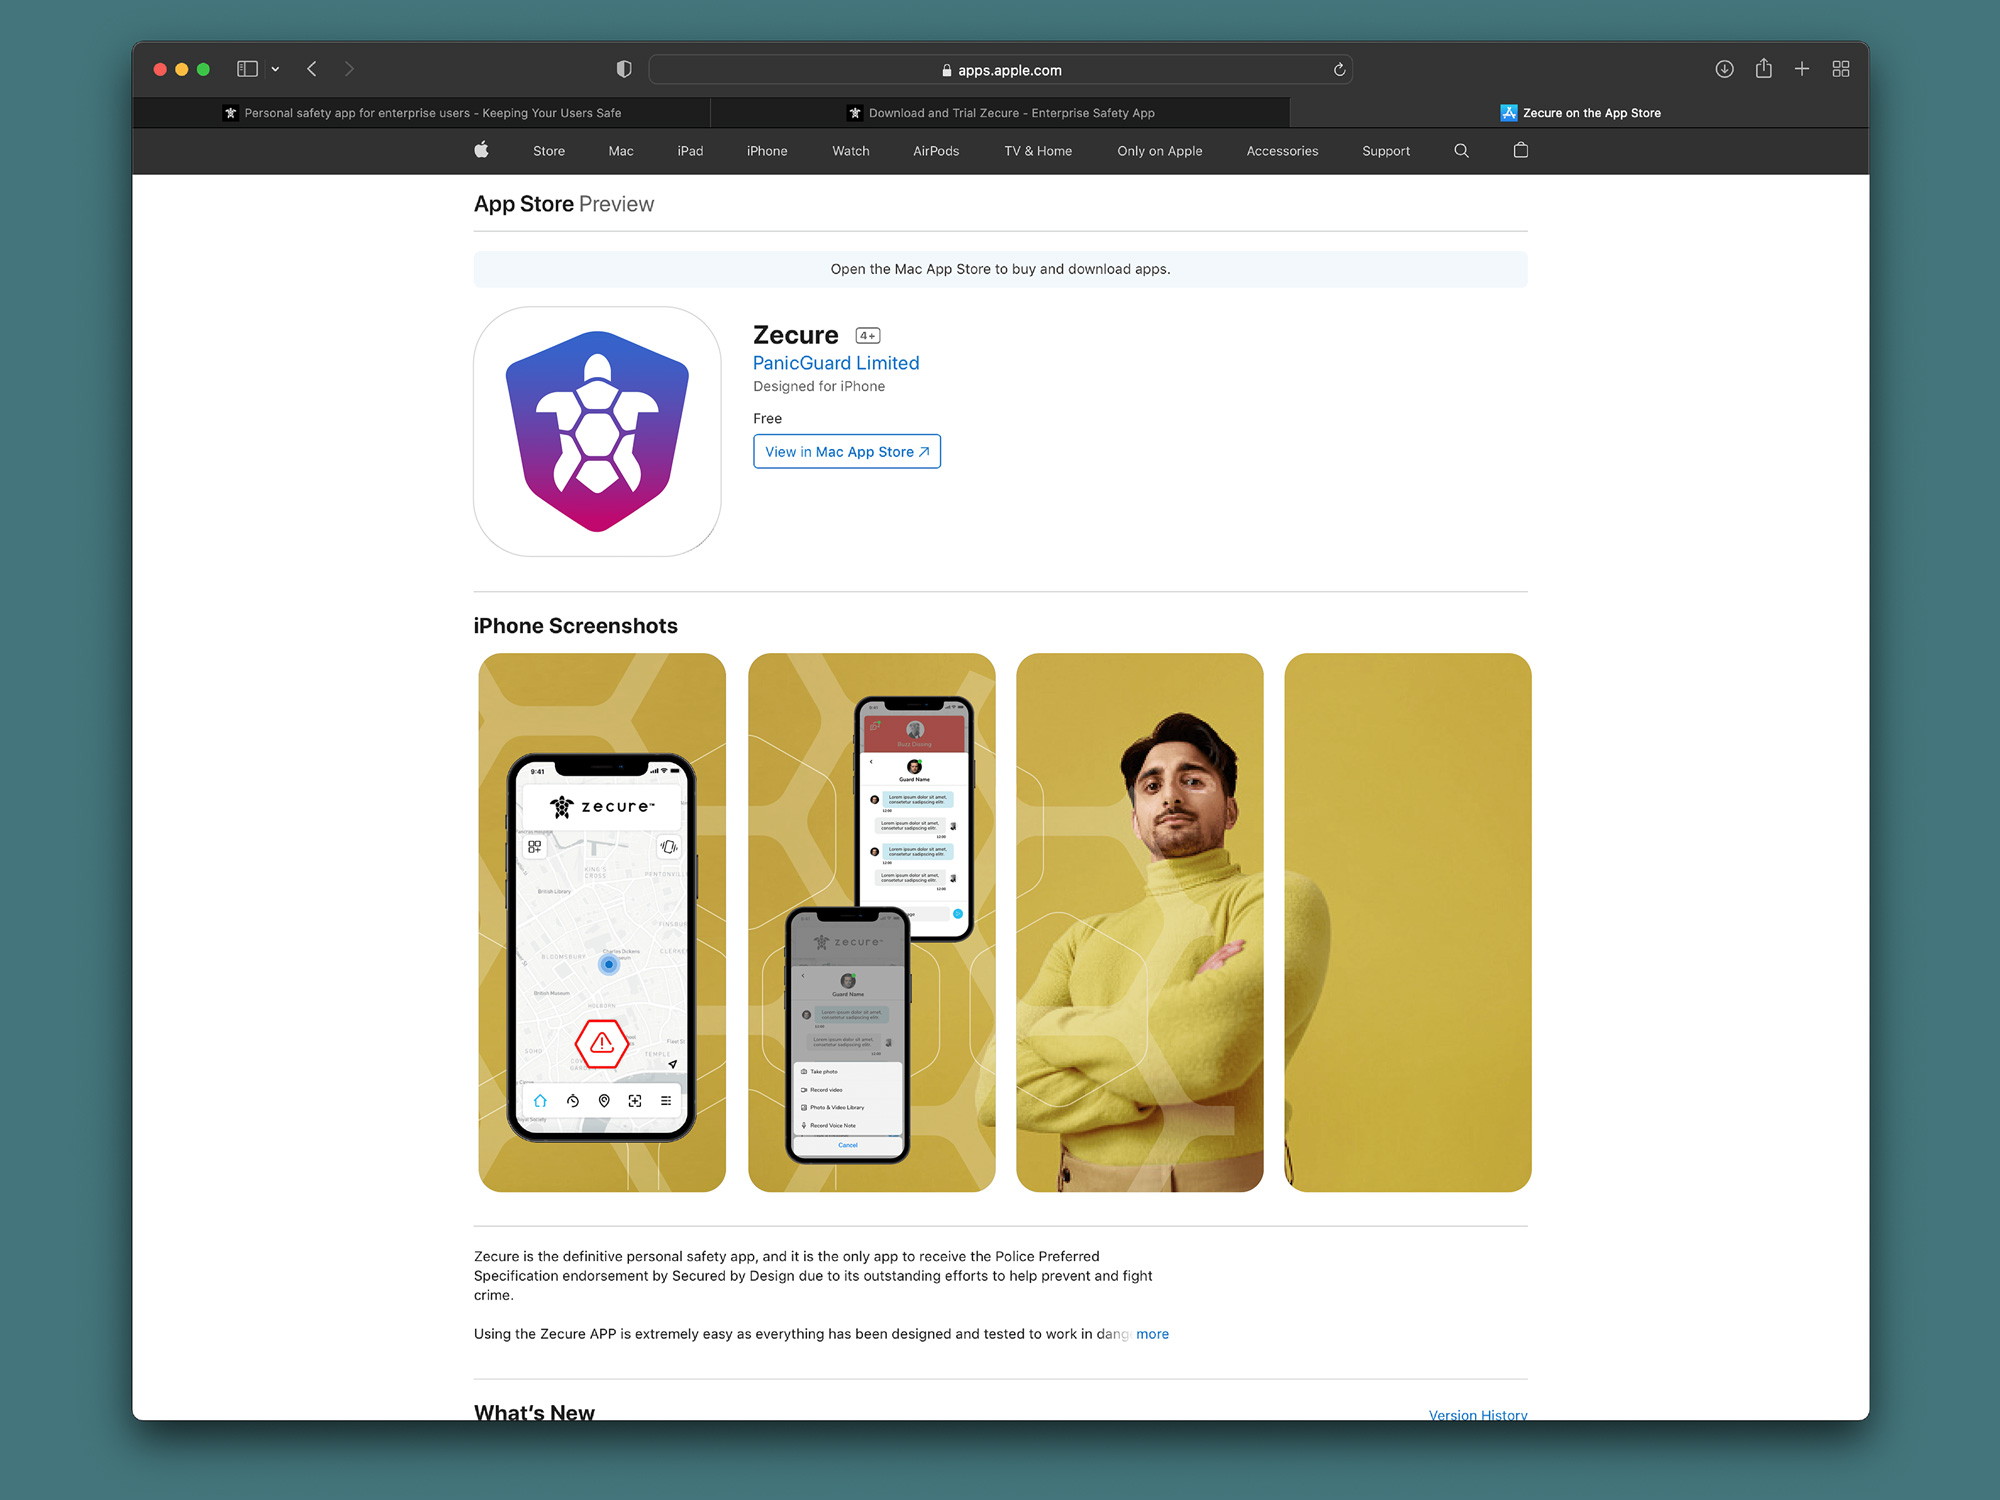
Task: Open the privacy report shield icon
Action: click(624, 69)
